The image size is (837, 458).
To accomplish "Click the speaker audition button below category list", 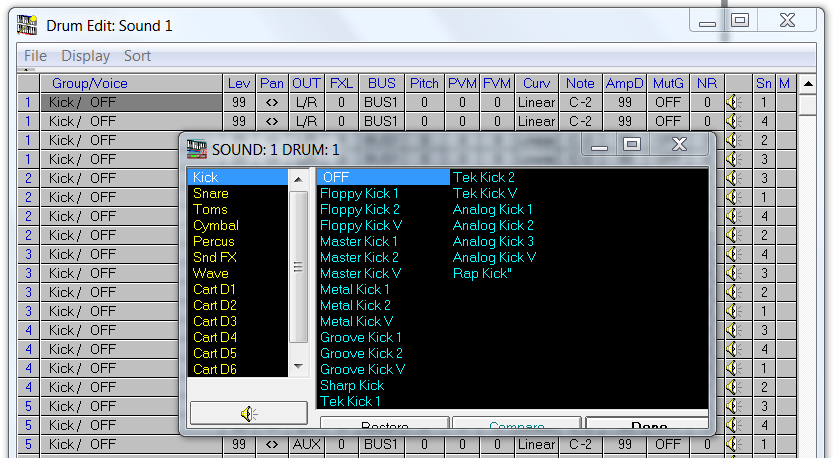I will (248, 413).
